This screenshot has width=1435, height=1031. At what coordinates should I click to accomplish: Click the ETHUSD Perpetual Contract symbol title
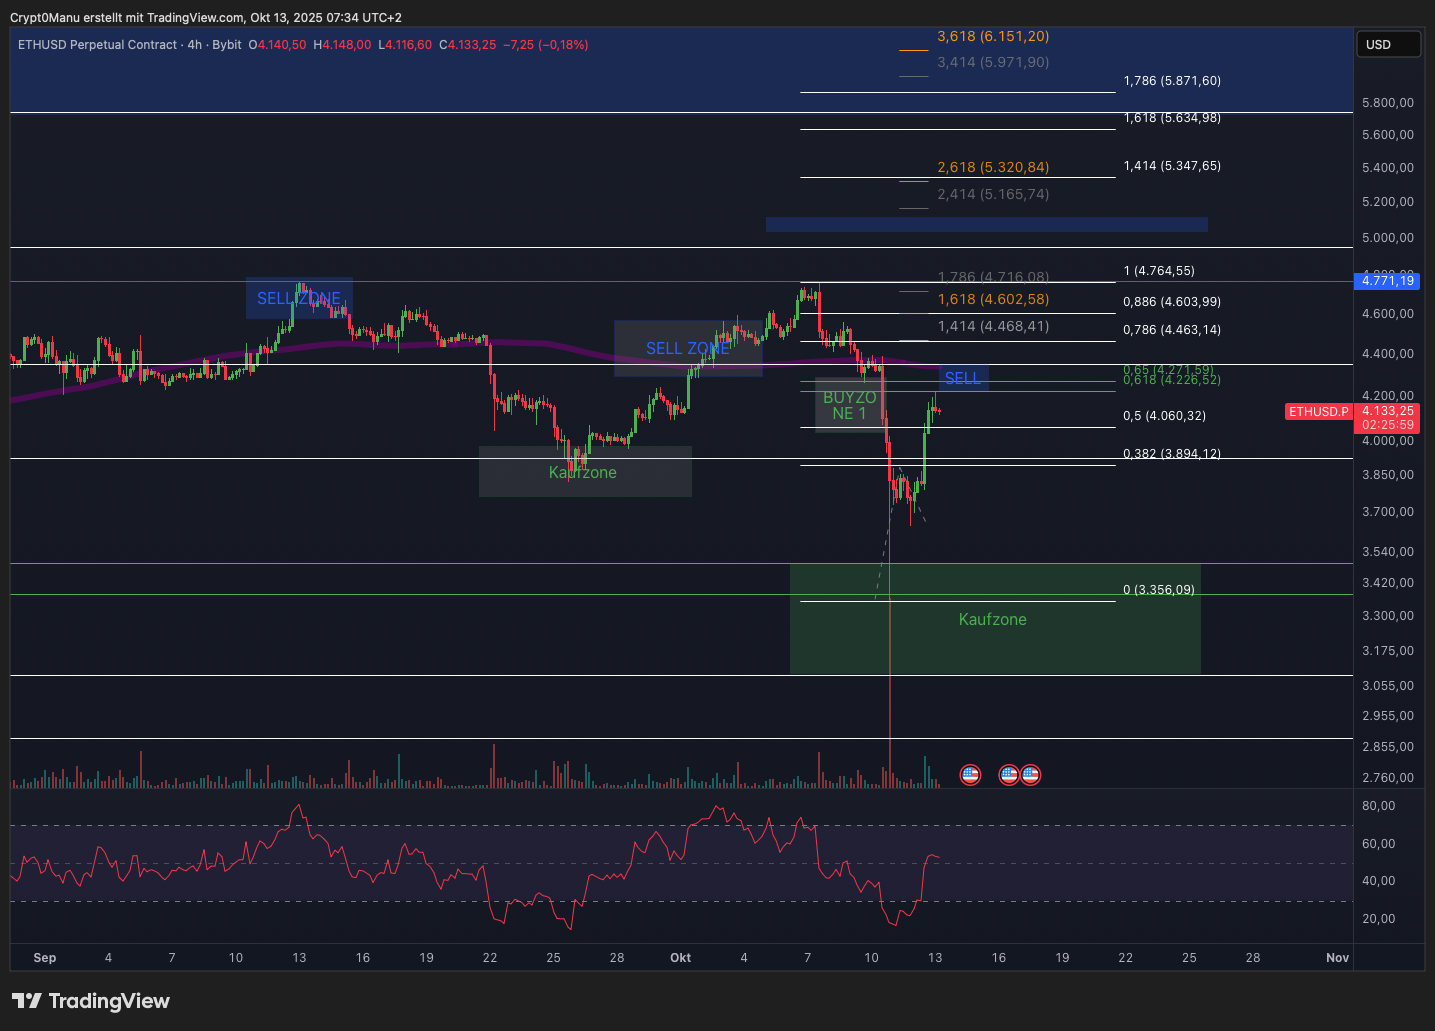pos(97,45)
